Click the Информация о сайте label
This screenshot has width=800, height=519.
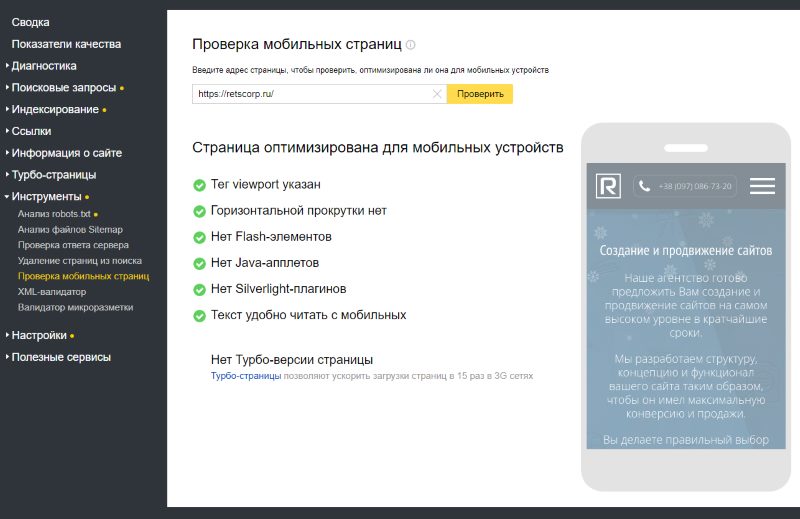tap(67, 153)
